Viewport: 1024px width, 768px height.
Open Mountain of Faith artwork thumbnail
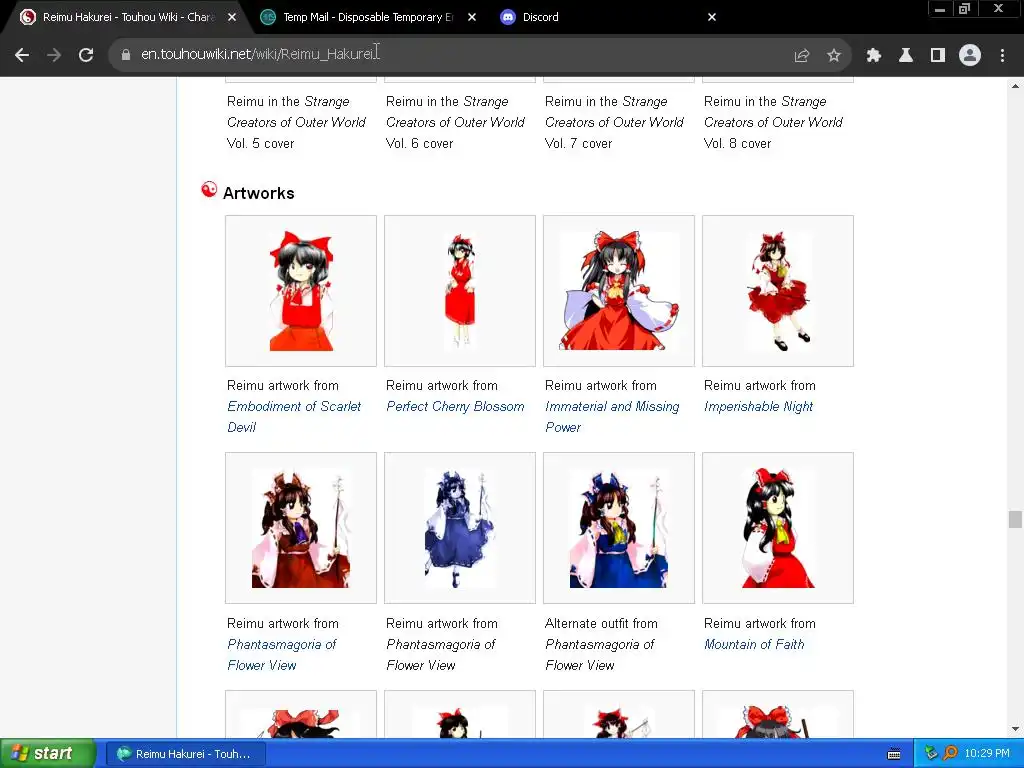(x=778, y=528)
